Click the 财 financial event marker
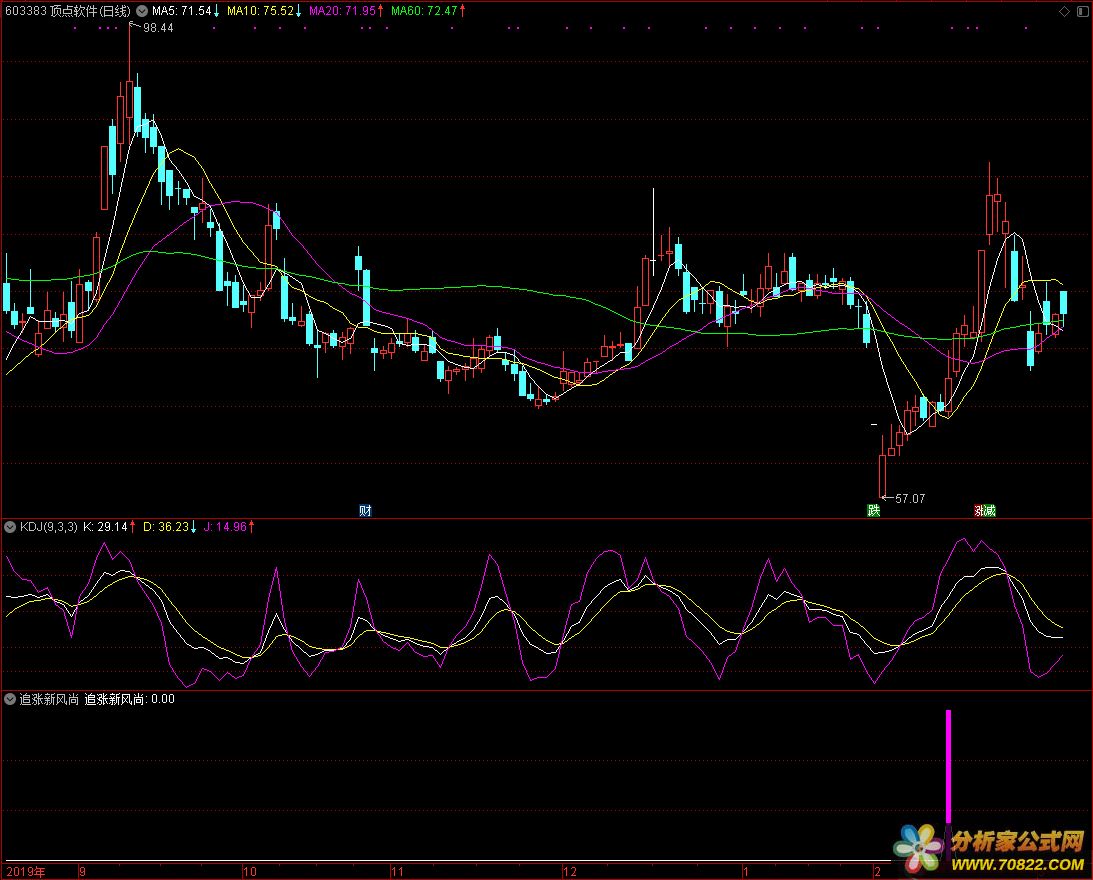The image size is (1093, 880). tap(365, 511)
